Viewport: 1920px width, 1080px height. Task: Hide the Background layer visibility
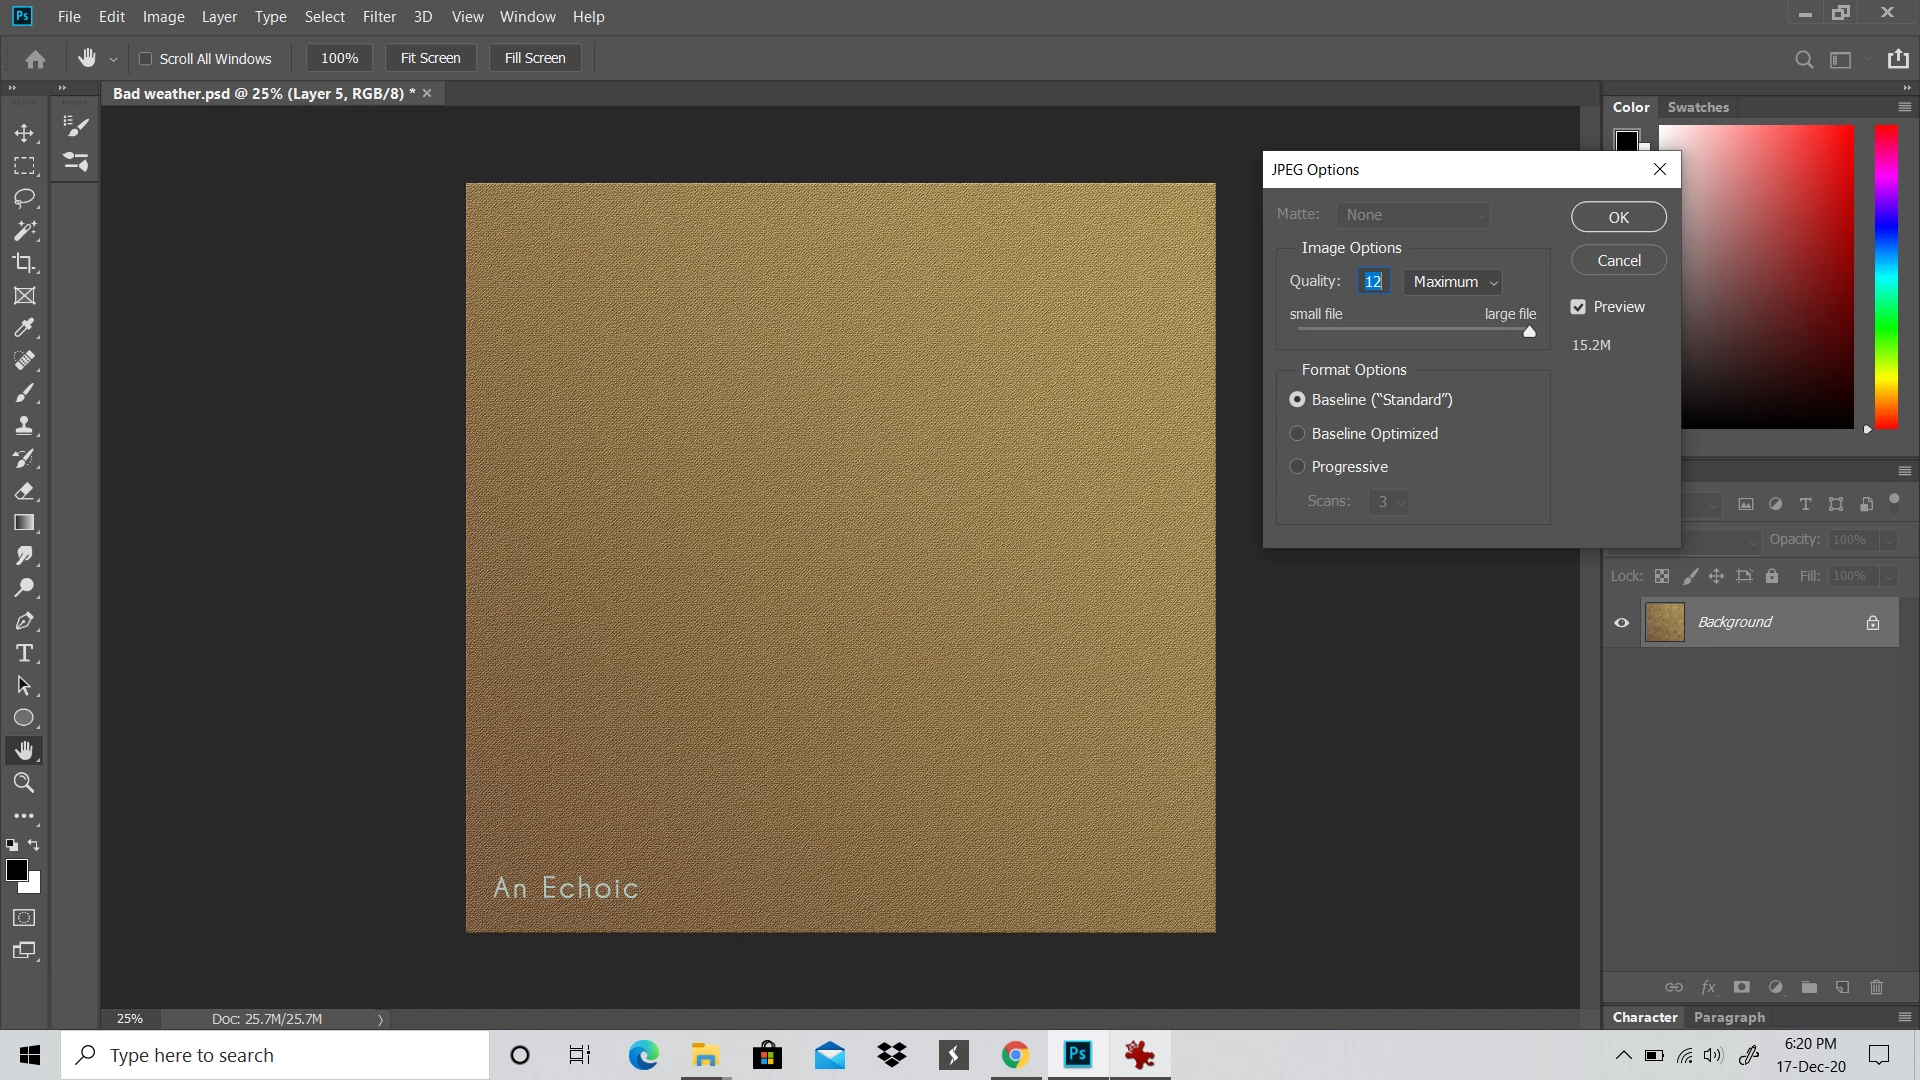pos(1621,622)
